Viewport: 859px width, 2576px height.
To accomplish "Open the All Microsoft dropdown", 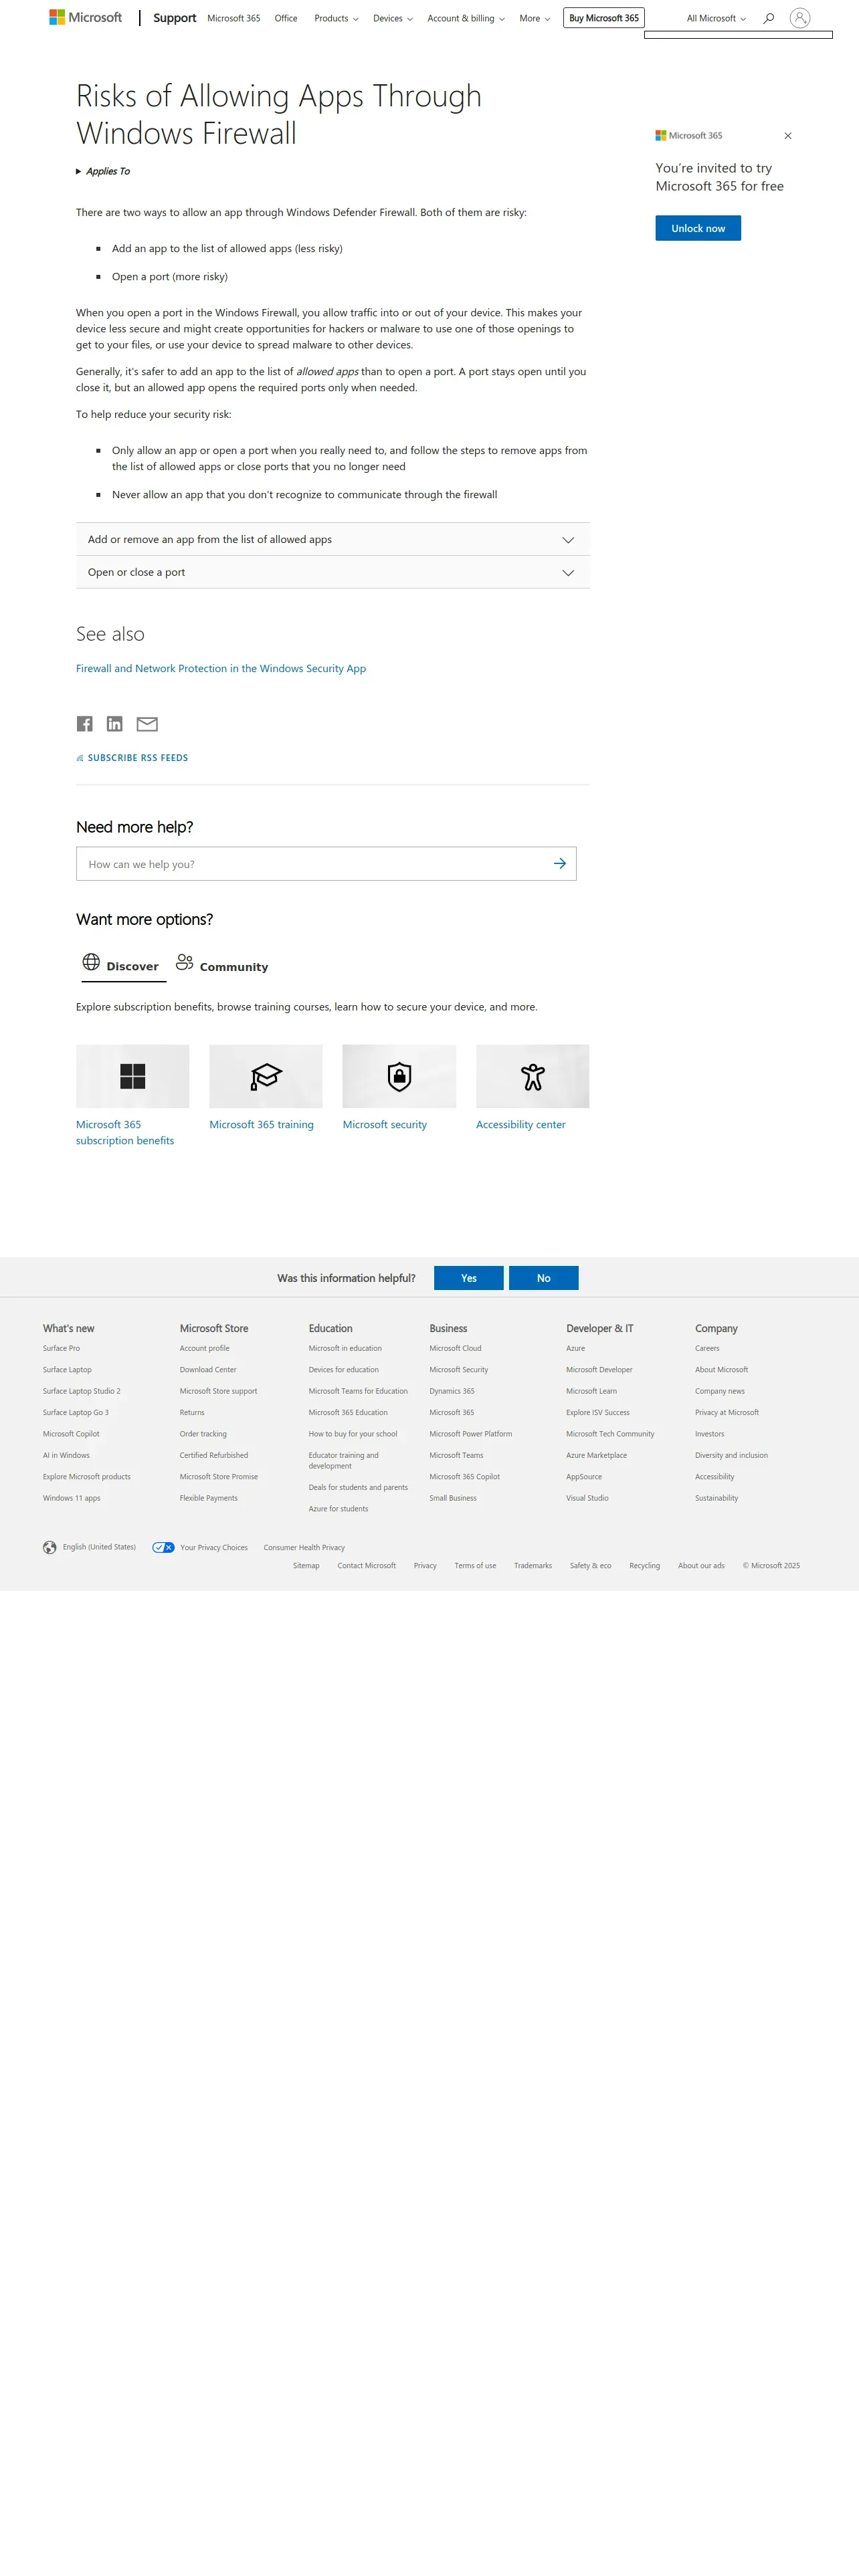I will coord(716,18).
